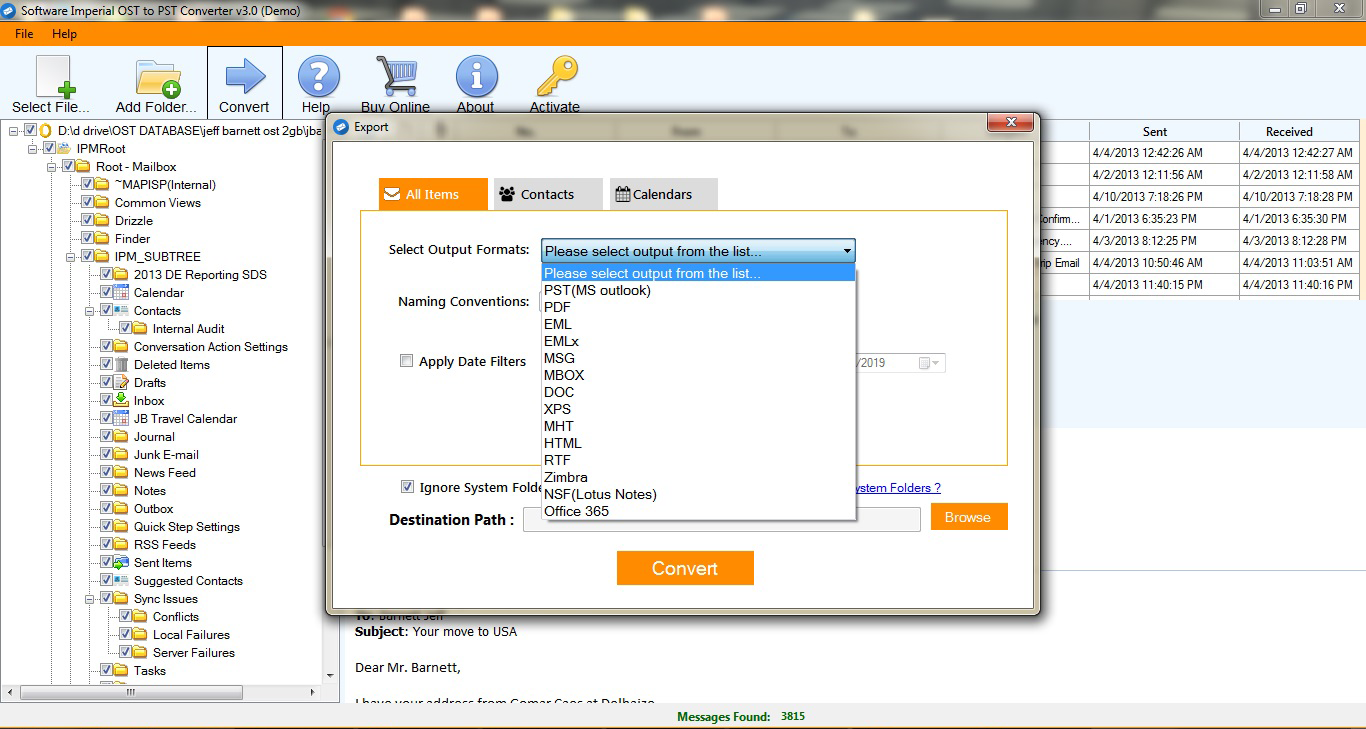Select the Server Failures tree item

coord(194,652)
